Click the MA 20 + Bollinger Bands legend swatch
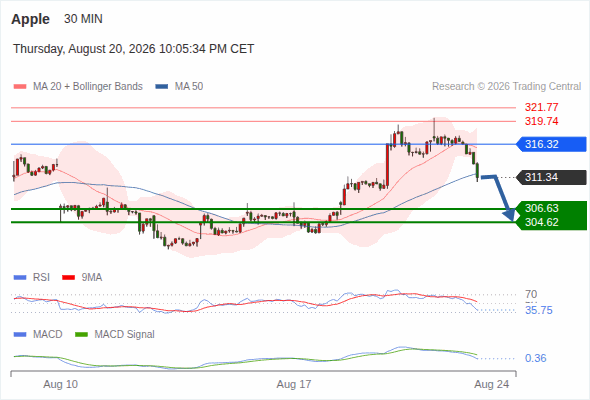 (x=20, y=87)
